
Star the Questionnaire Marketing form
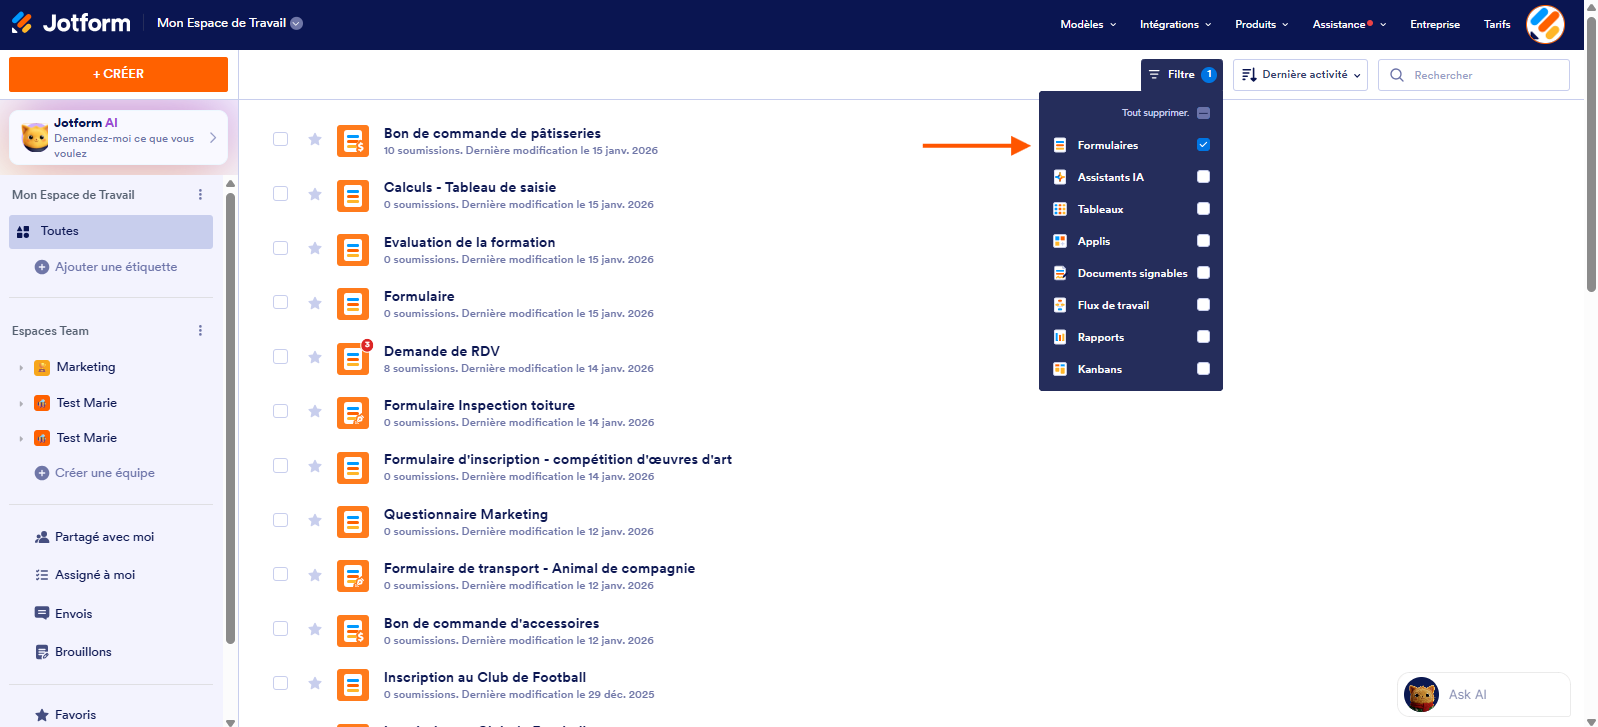tap(315, 520)
